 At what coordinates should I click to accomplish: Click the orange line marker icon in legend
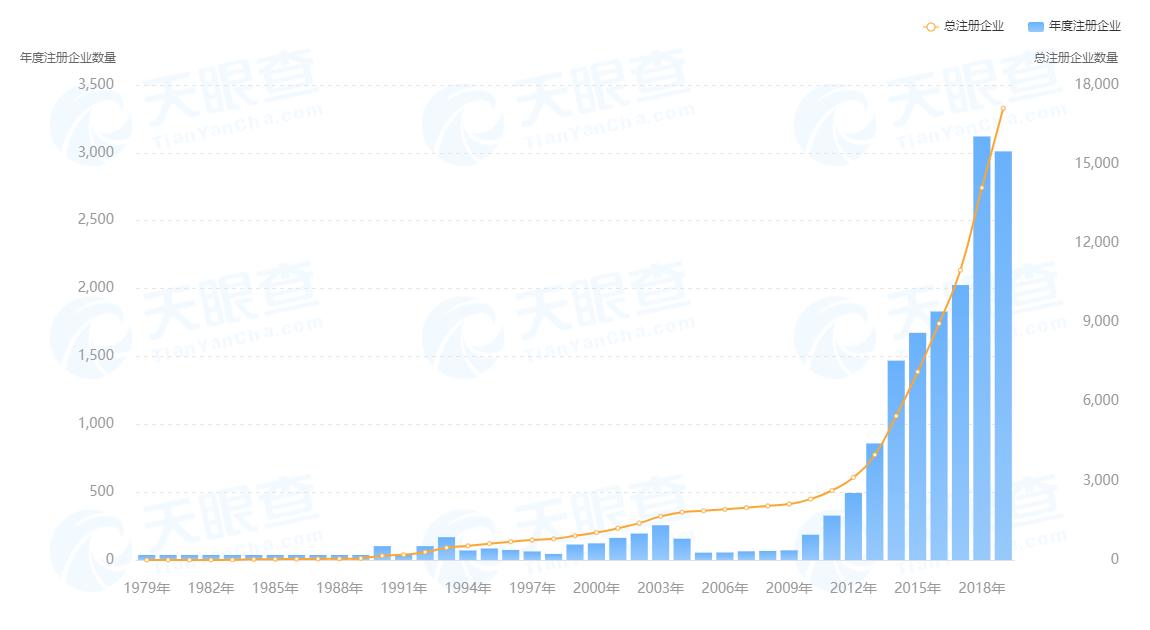click(931, 27)
